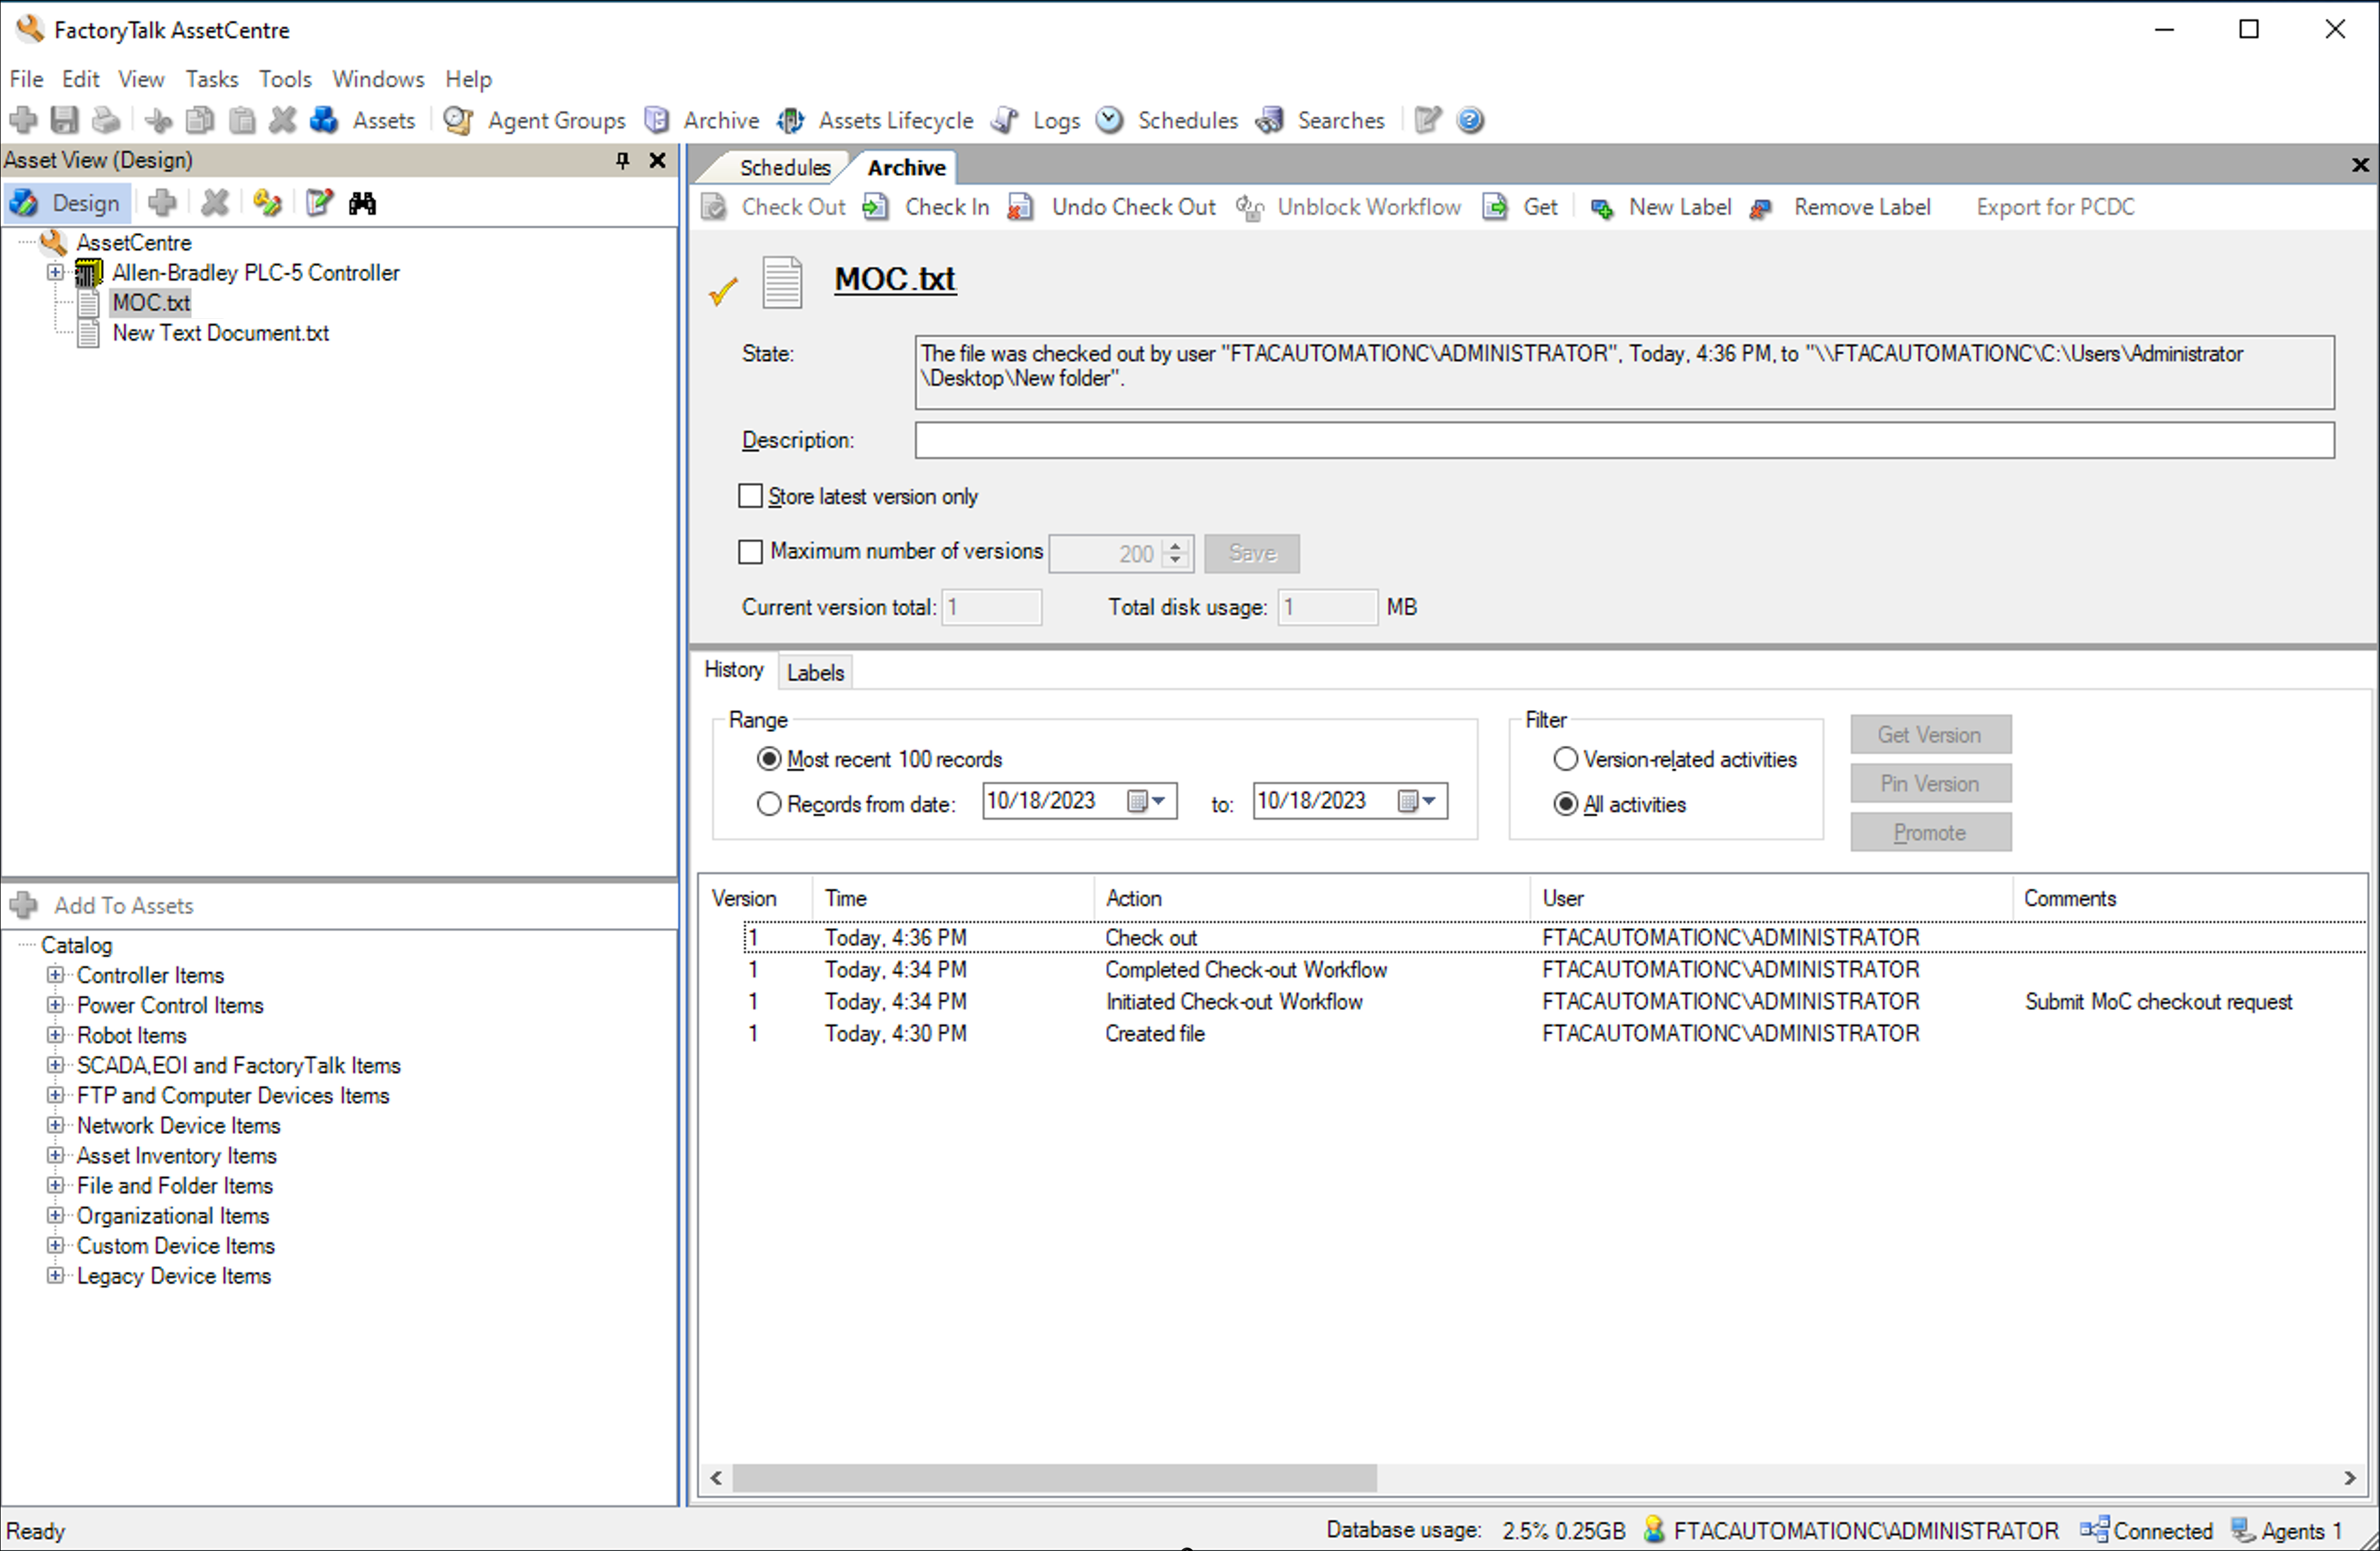Open the Archive view from main toolbar
This screenshot has width=2380, height=1551.
click(702, 120)
